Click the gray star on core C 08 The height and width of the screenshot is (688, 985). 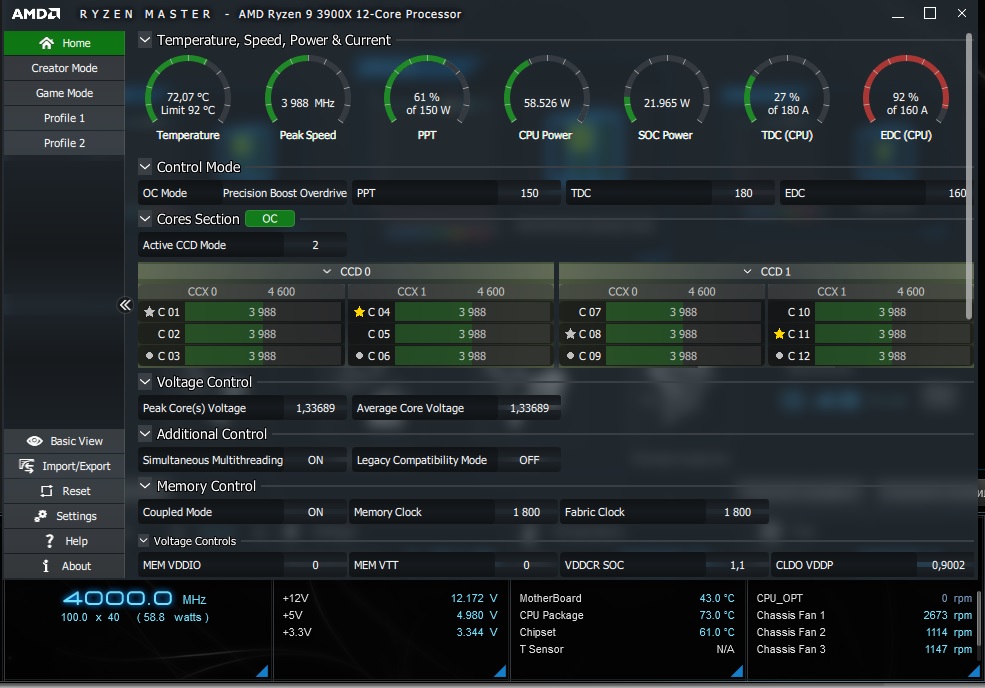click(x=570, y=334)
